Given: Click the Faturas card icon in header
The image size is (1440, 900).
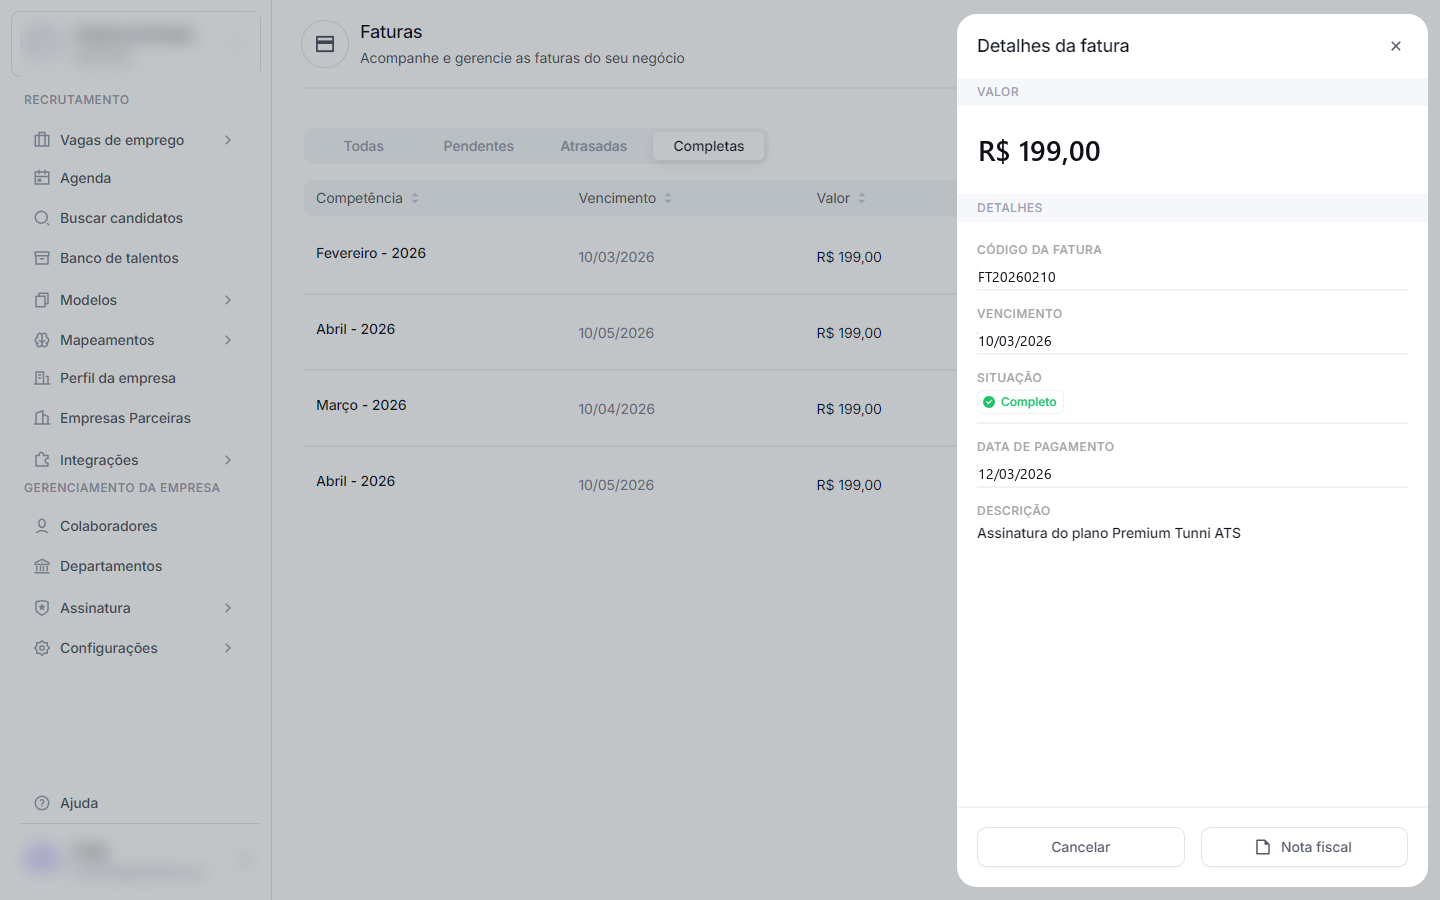Looking at the screenshot, I should point(325,44).
